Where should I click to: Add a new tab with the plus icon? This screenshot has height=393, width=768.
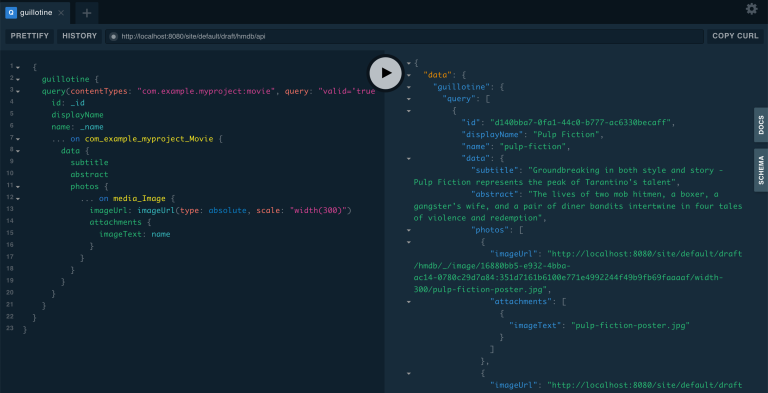[87, 13]
